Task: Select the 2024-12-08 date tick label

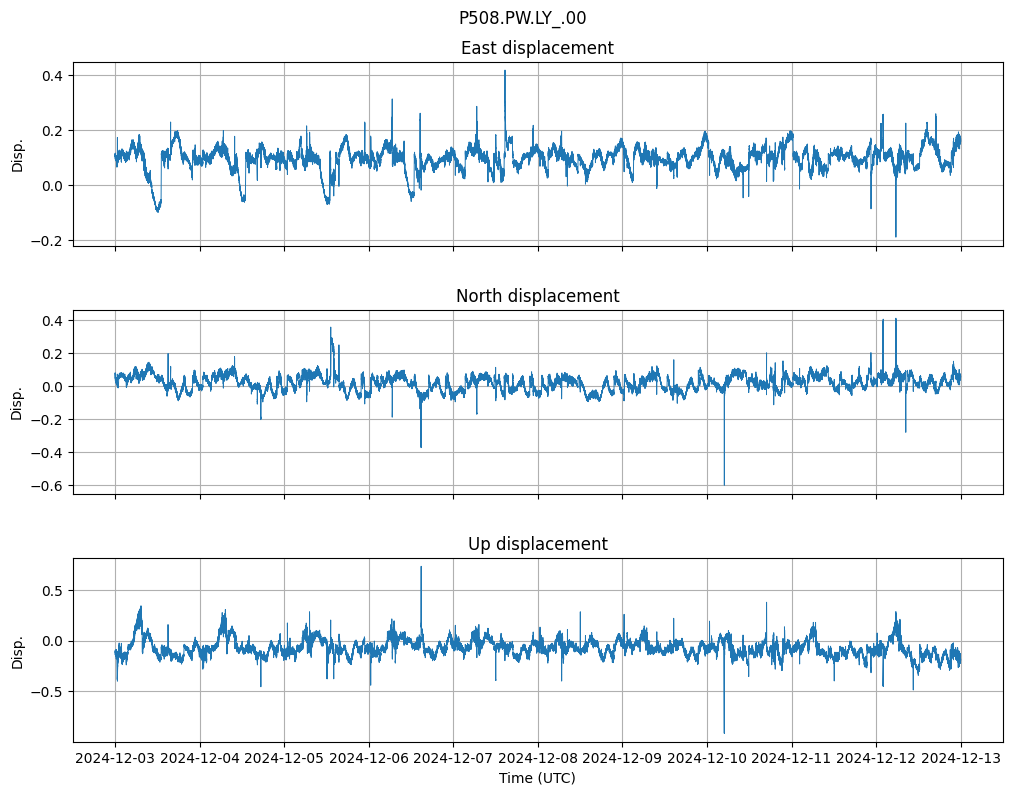Action: pyautogui.click(x=538, y=758)
